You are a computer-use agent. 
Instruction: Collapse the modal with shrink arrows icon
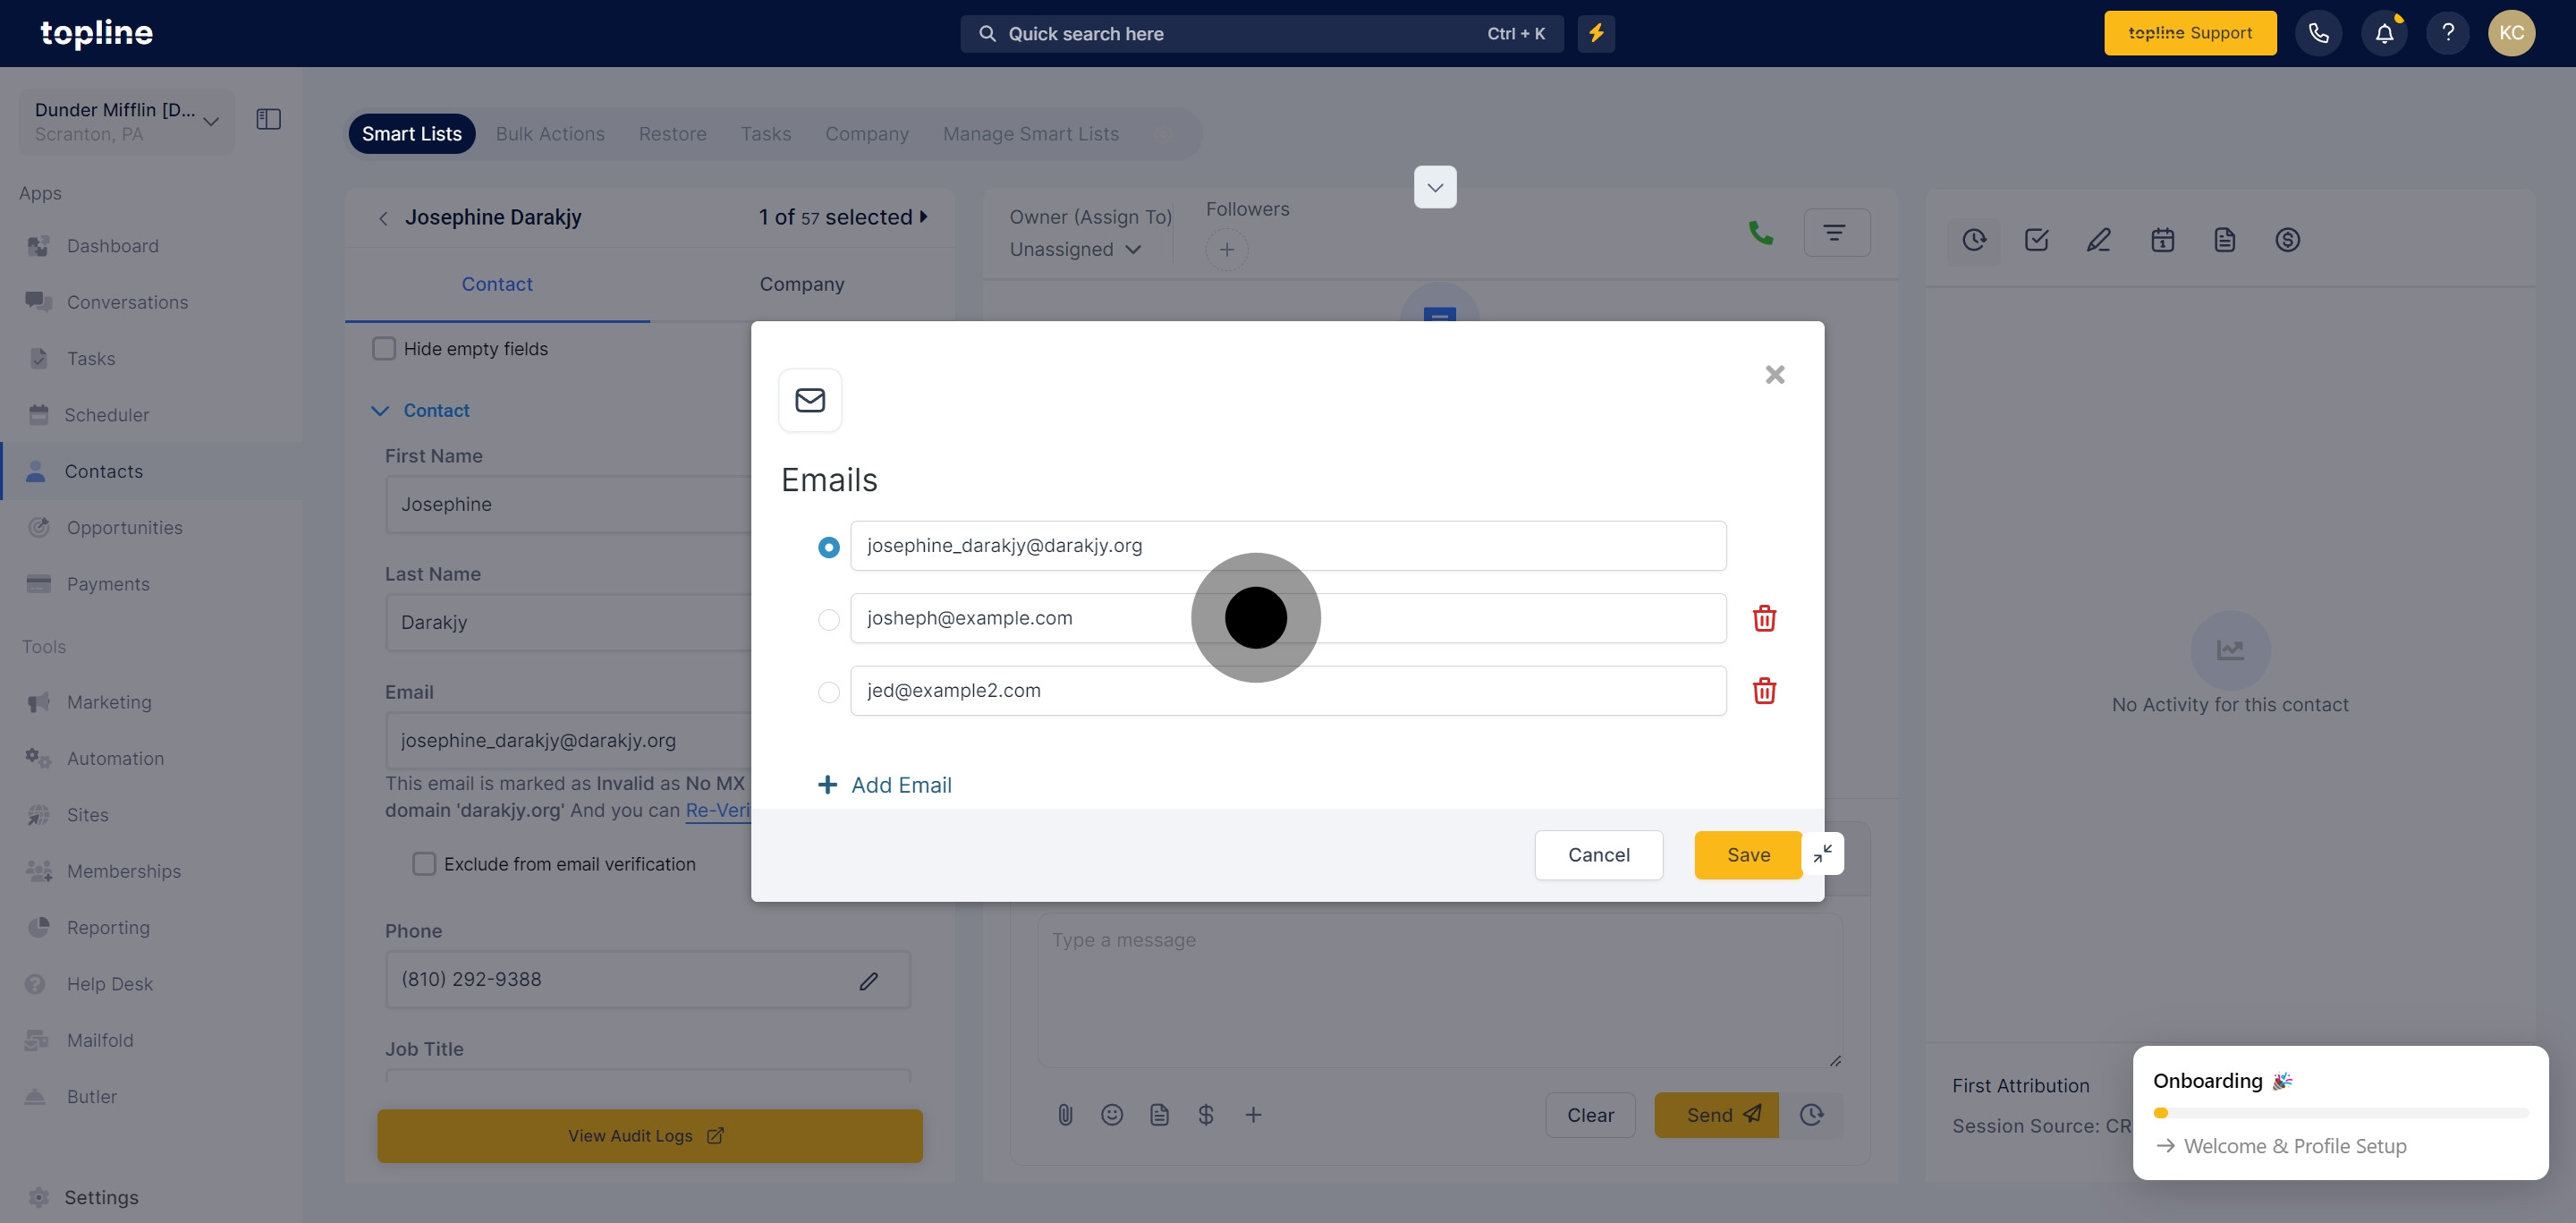[x=1823, y=854]
